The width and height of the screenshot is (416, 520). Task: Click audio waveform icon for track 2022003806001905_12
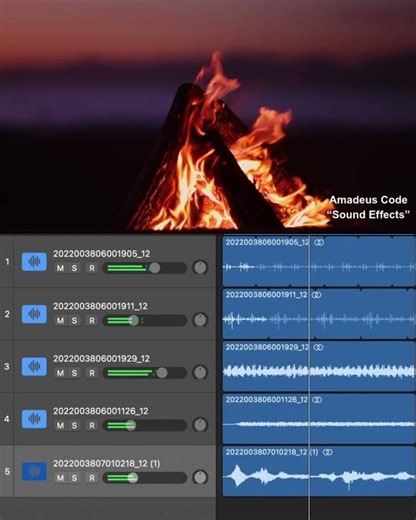click(34, 262)
